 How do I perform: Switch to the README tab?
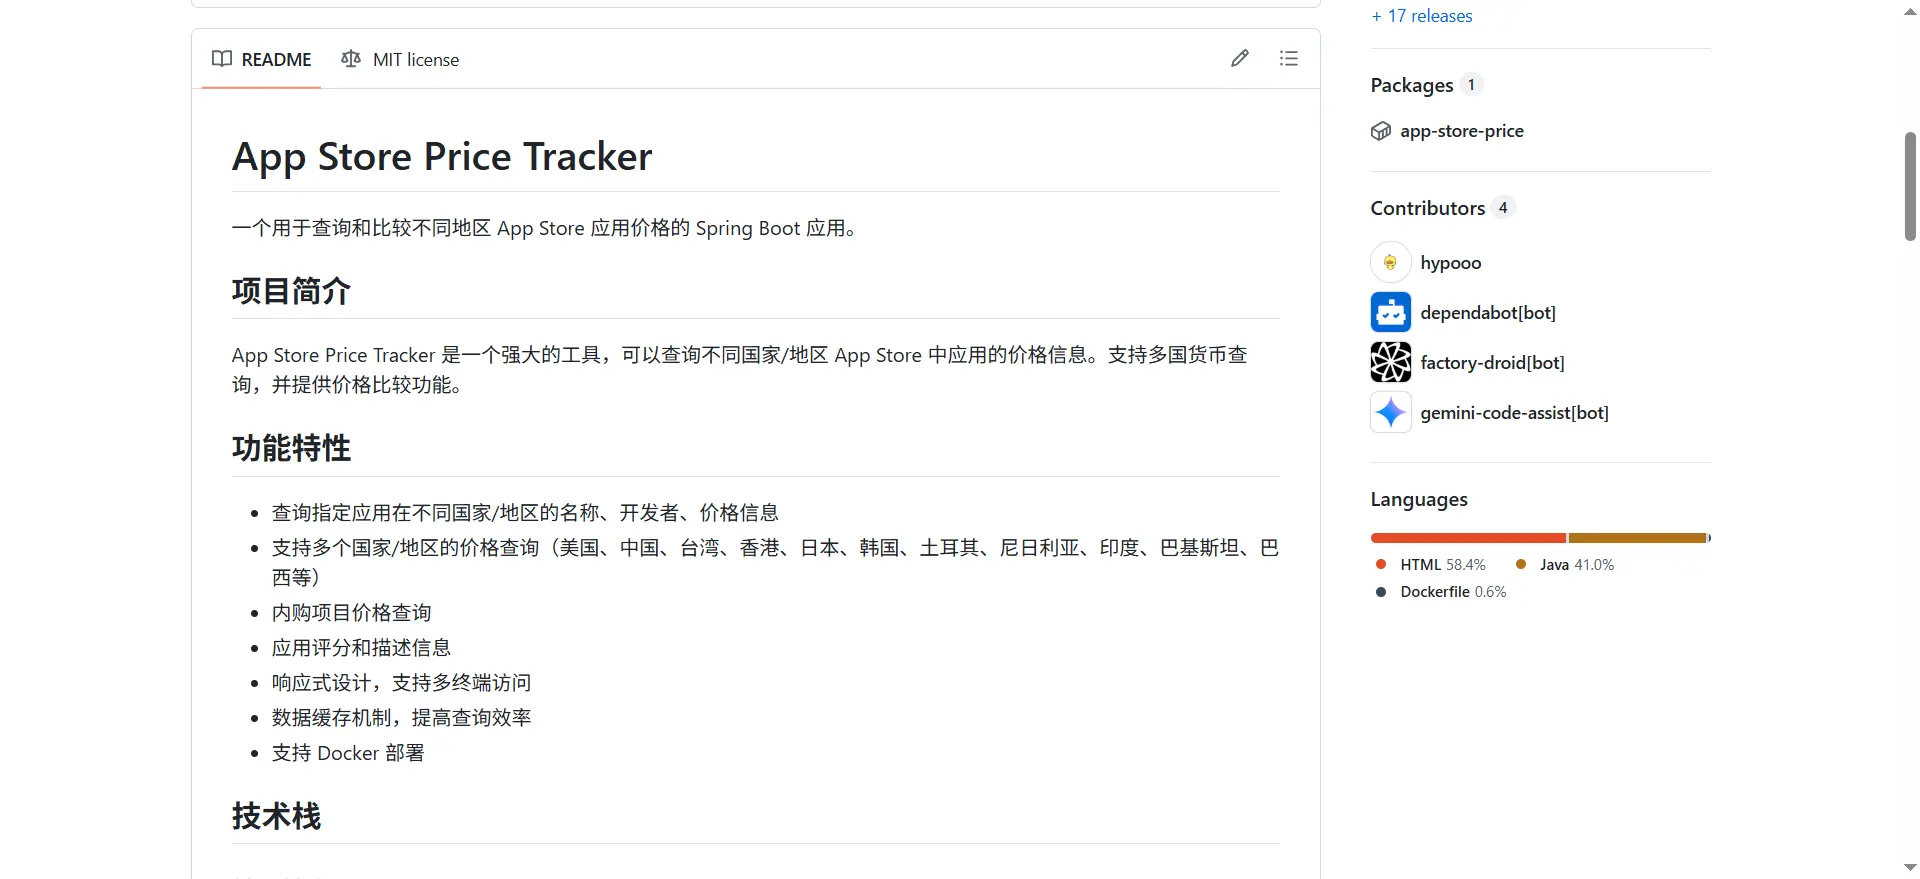(261, 59)
